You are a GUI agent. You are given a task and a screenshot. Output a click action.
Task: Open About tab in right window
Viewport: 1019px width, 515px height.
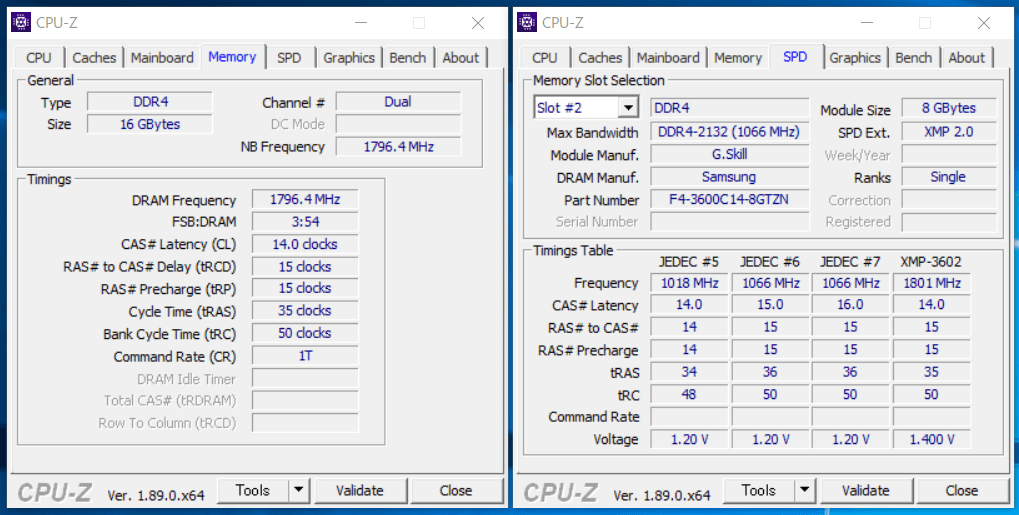click(x=967, y=58)
